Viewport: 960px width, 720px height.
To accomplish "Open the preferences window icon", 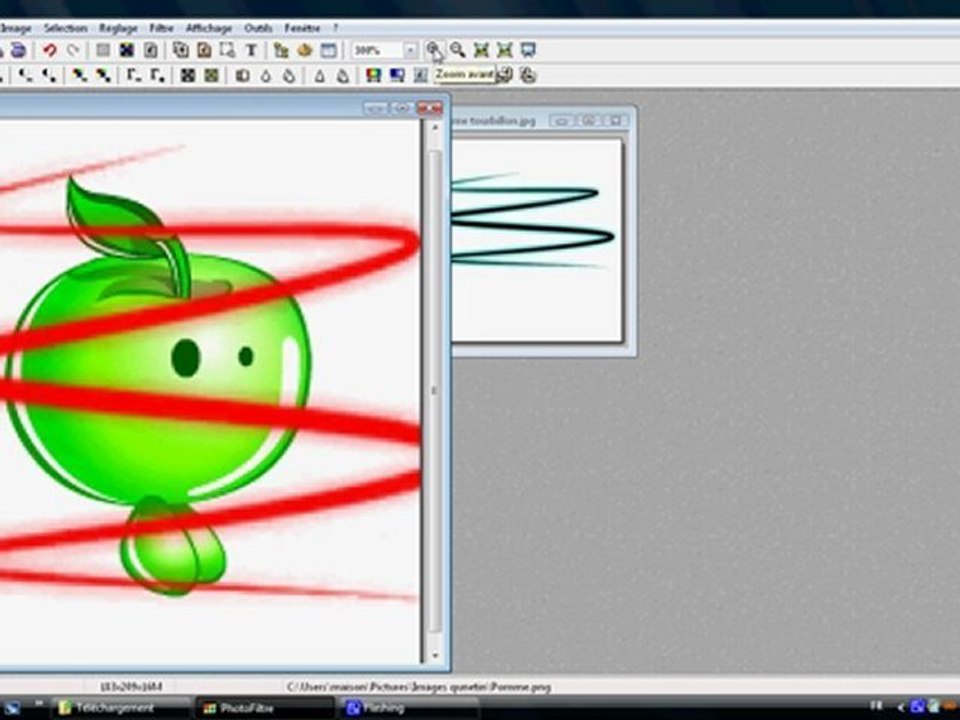I will 329,50.
